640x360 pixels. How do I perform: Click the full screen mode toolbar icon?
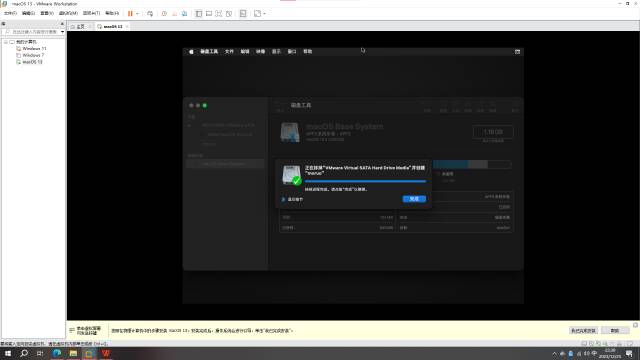pyautogui.click(x=219, y=13)
